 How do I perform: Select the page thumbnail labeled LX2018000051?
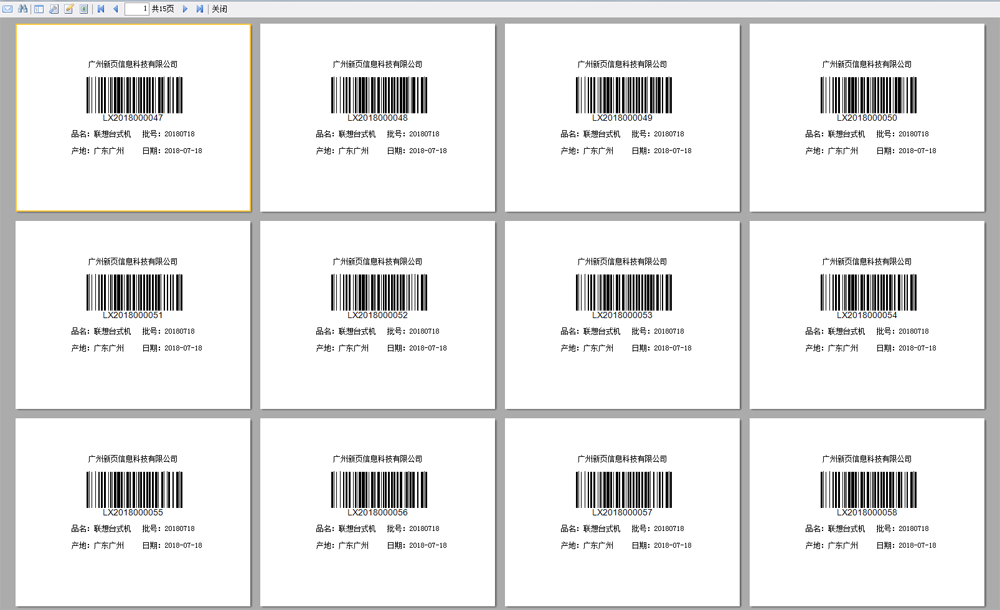click(133, 315)
